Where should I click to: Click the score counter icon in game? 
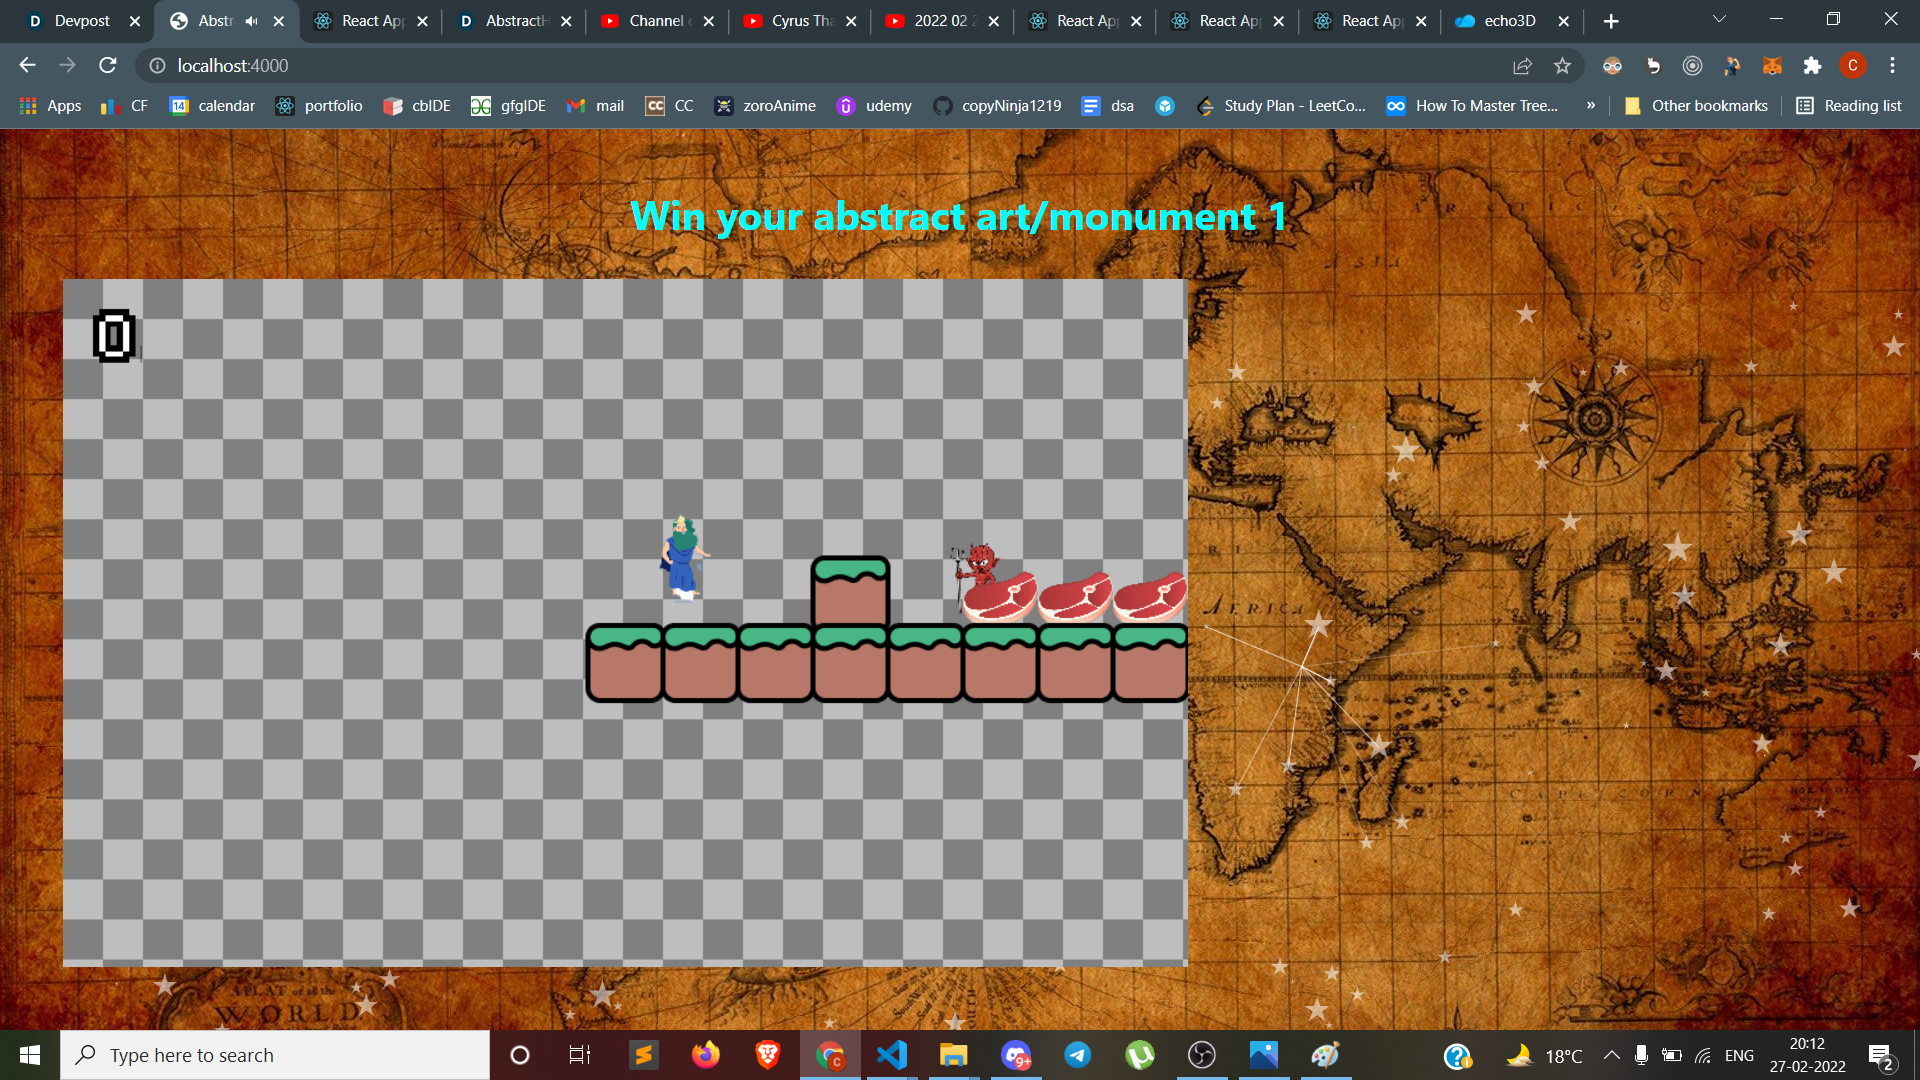click(114, 336)
